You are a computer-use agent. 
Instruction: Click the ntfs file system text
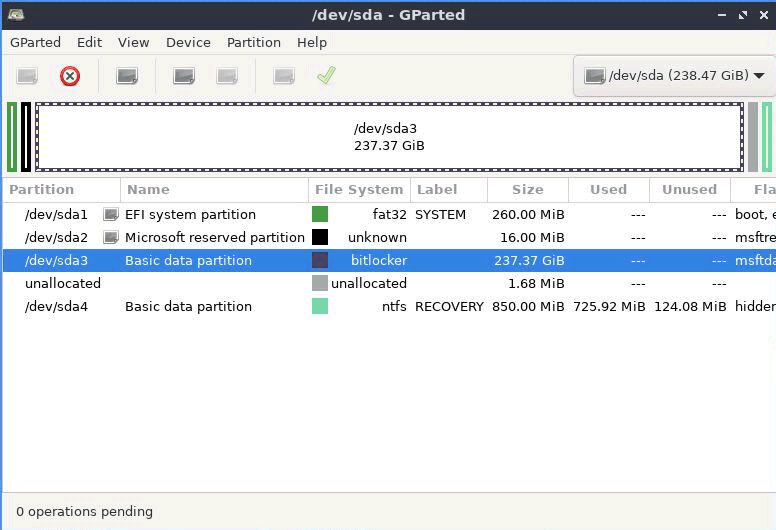coord(394,306)
